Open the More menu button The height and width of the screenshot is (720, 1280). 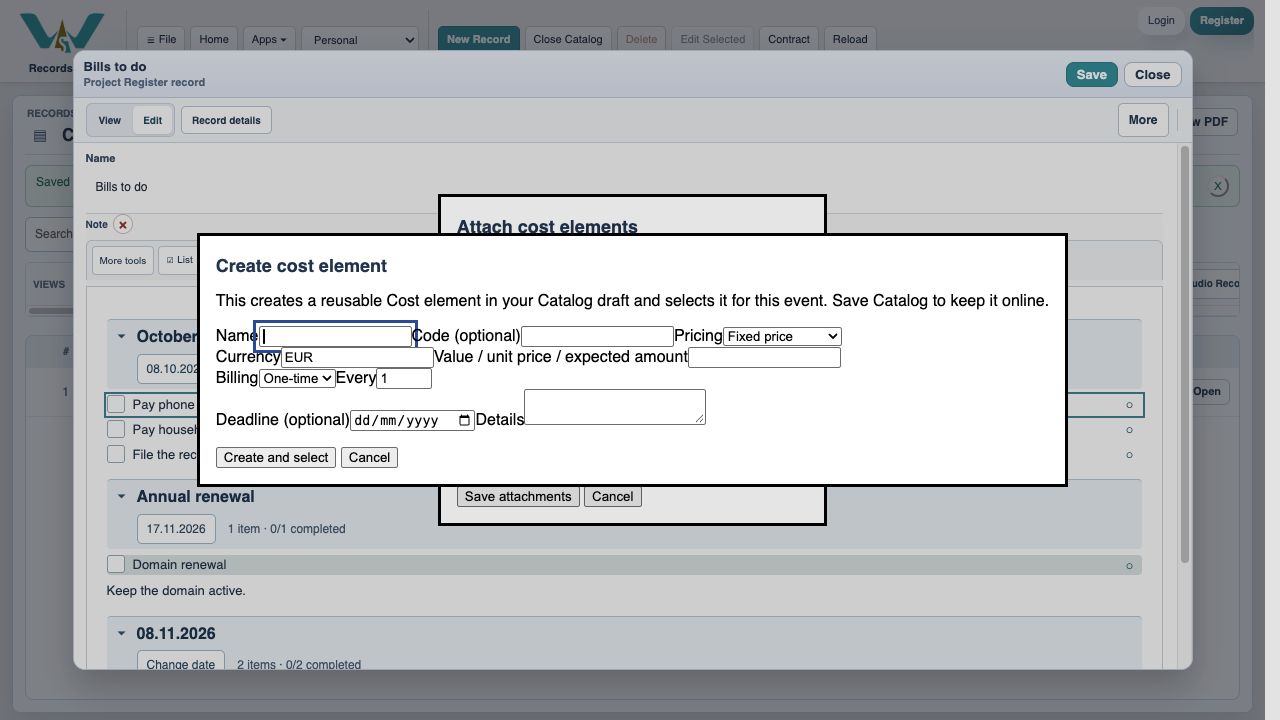point(1143,120)
